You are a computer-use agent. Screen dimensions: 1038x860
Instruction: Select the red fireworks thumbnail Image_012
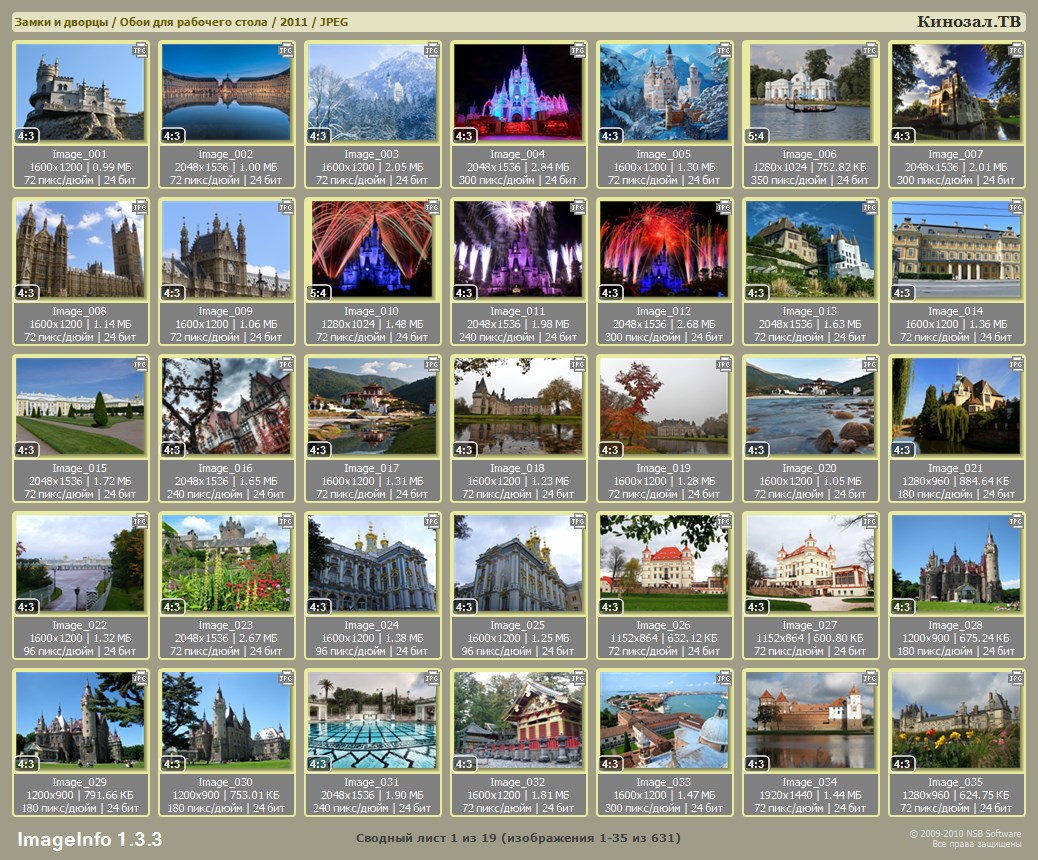pyautogui.click(x=664, y=249)
